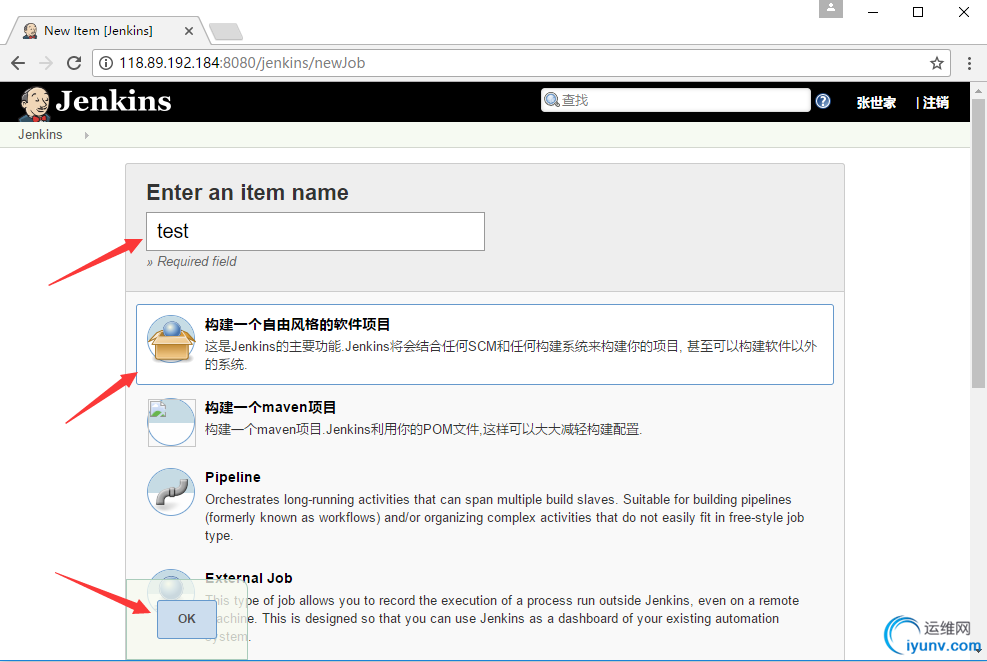Go back with the browser back arrow

click(18, 63)
